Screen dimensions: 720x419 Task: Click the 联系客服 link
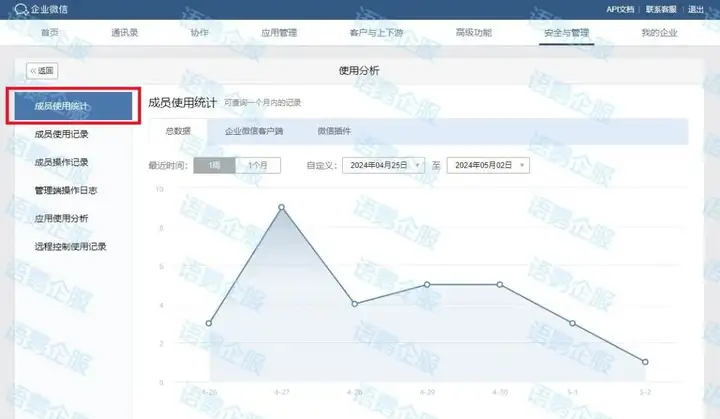coord(661,9)
